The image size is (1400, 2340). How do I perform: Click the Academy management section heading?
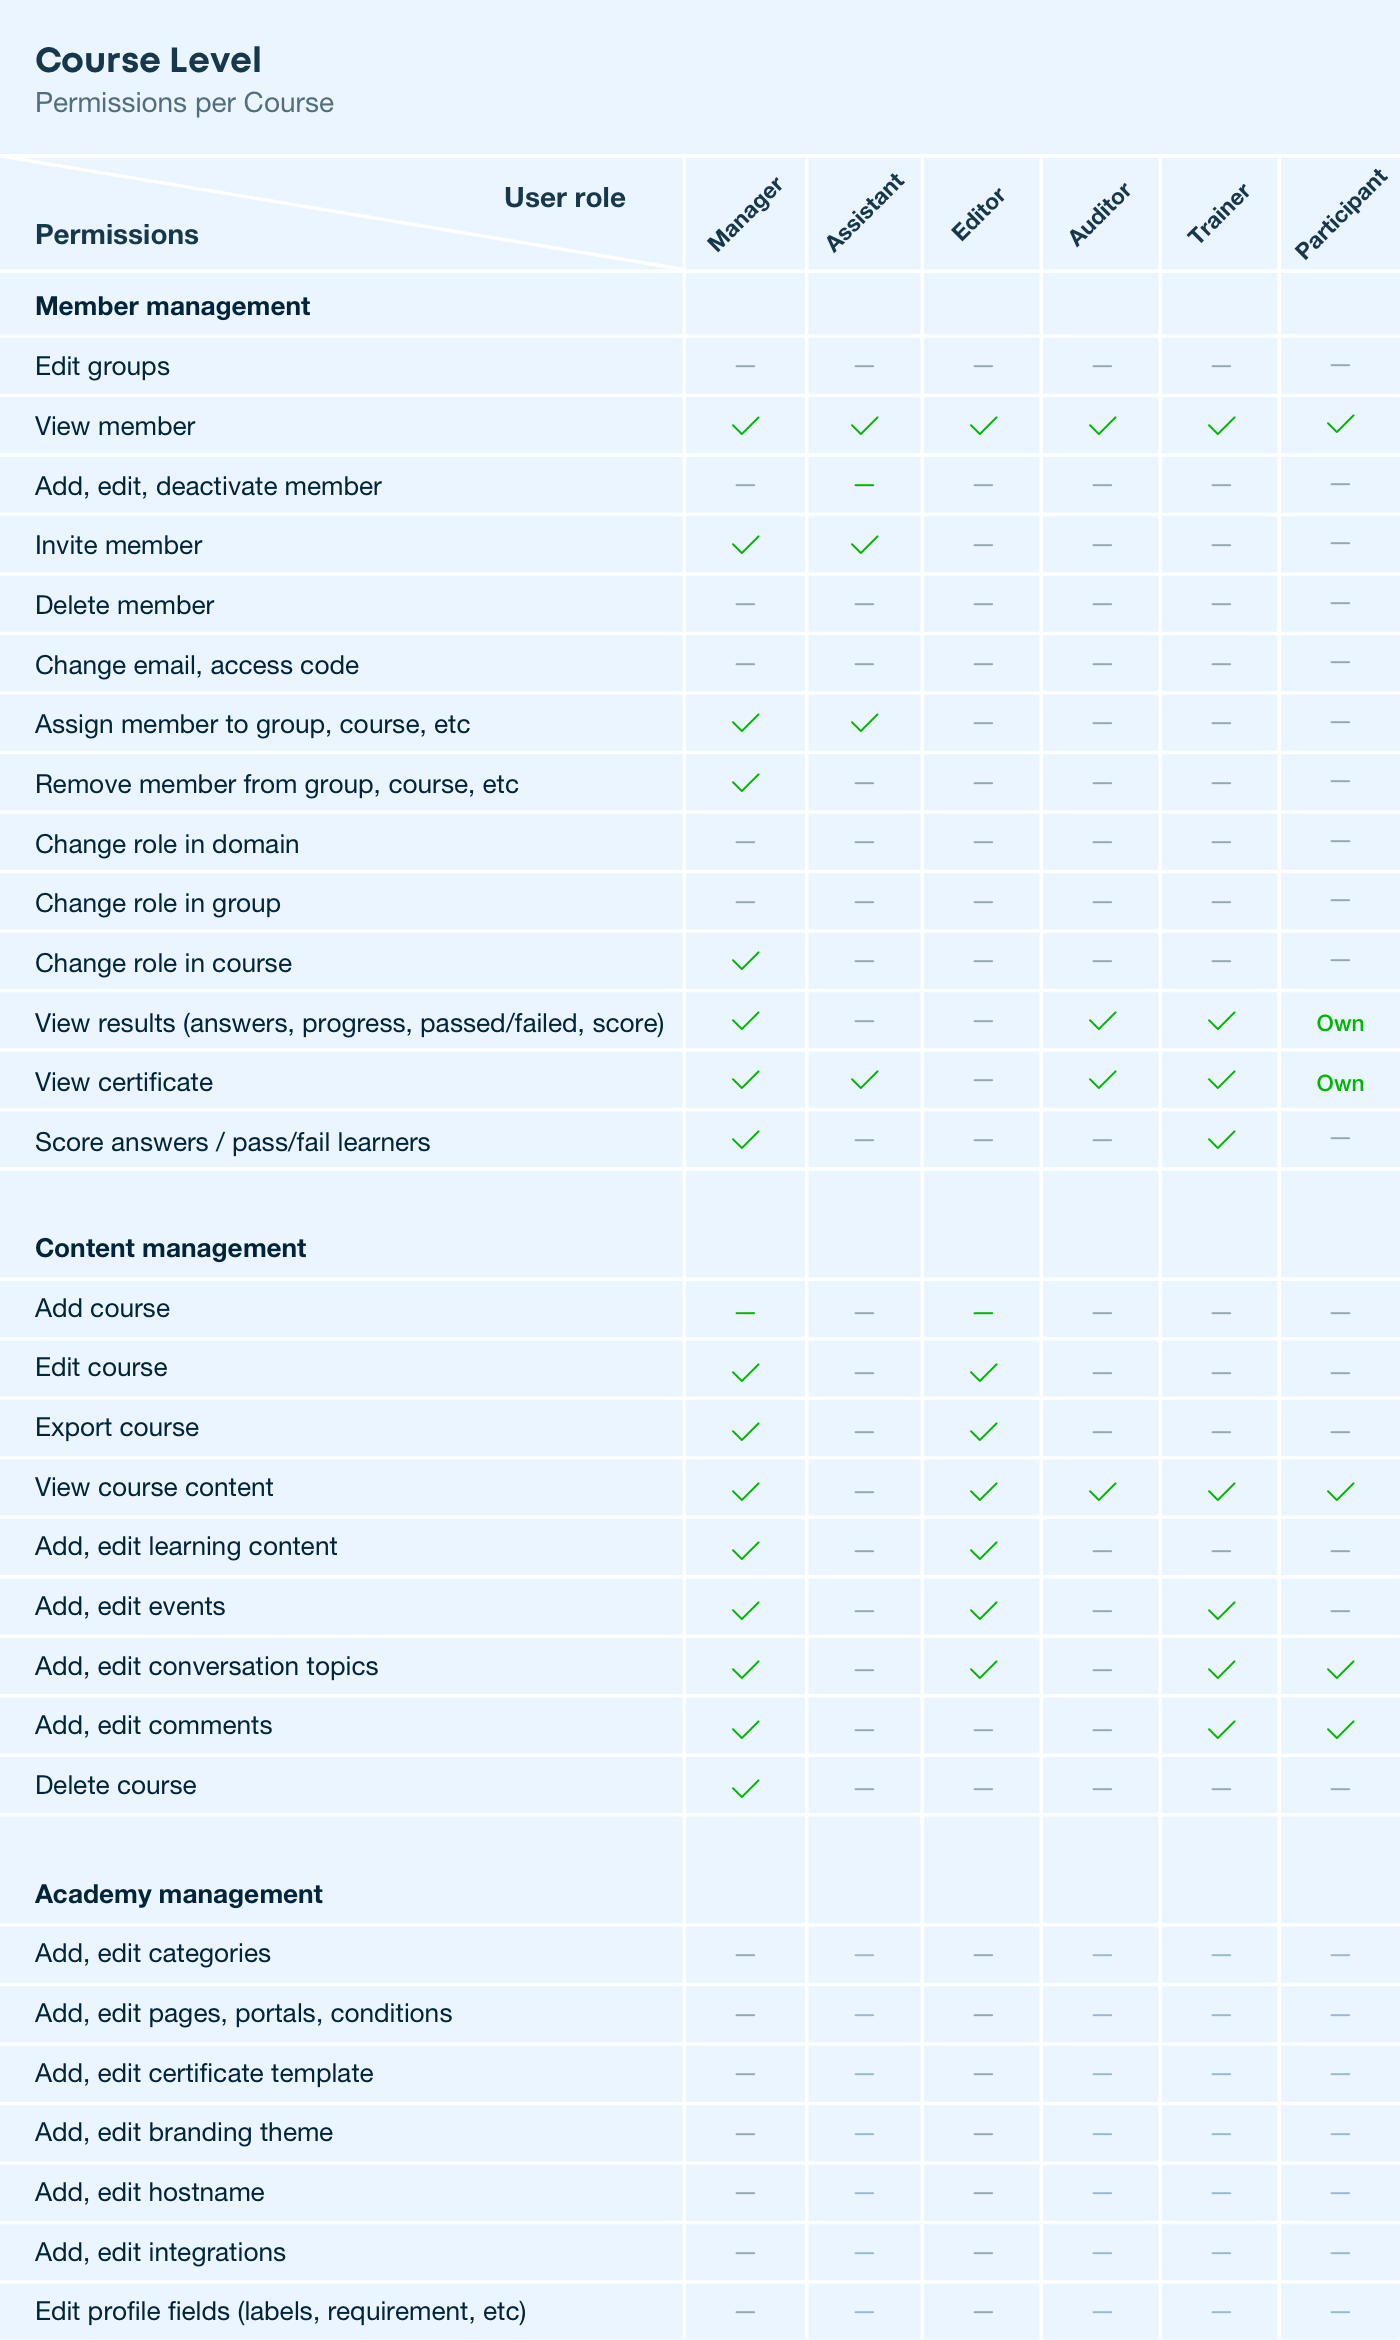click(x=178, y=1894)
